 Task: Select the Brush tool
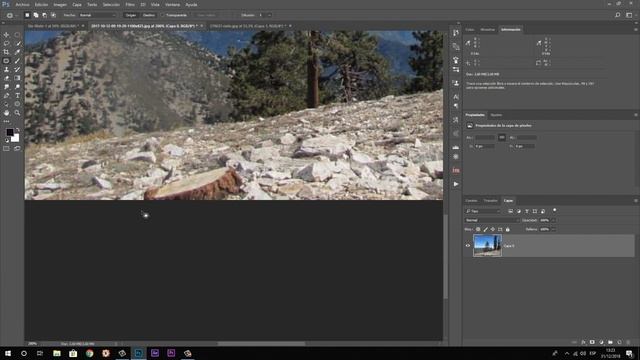click(17, 61)
